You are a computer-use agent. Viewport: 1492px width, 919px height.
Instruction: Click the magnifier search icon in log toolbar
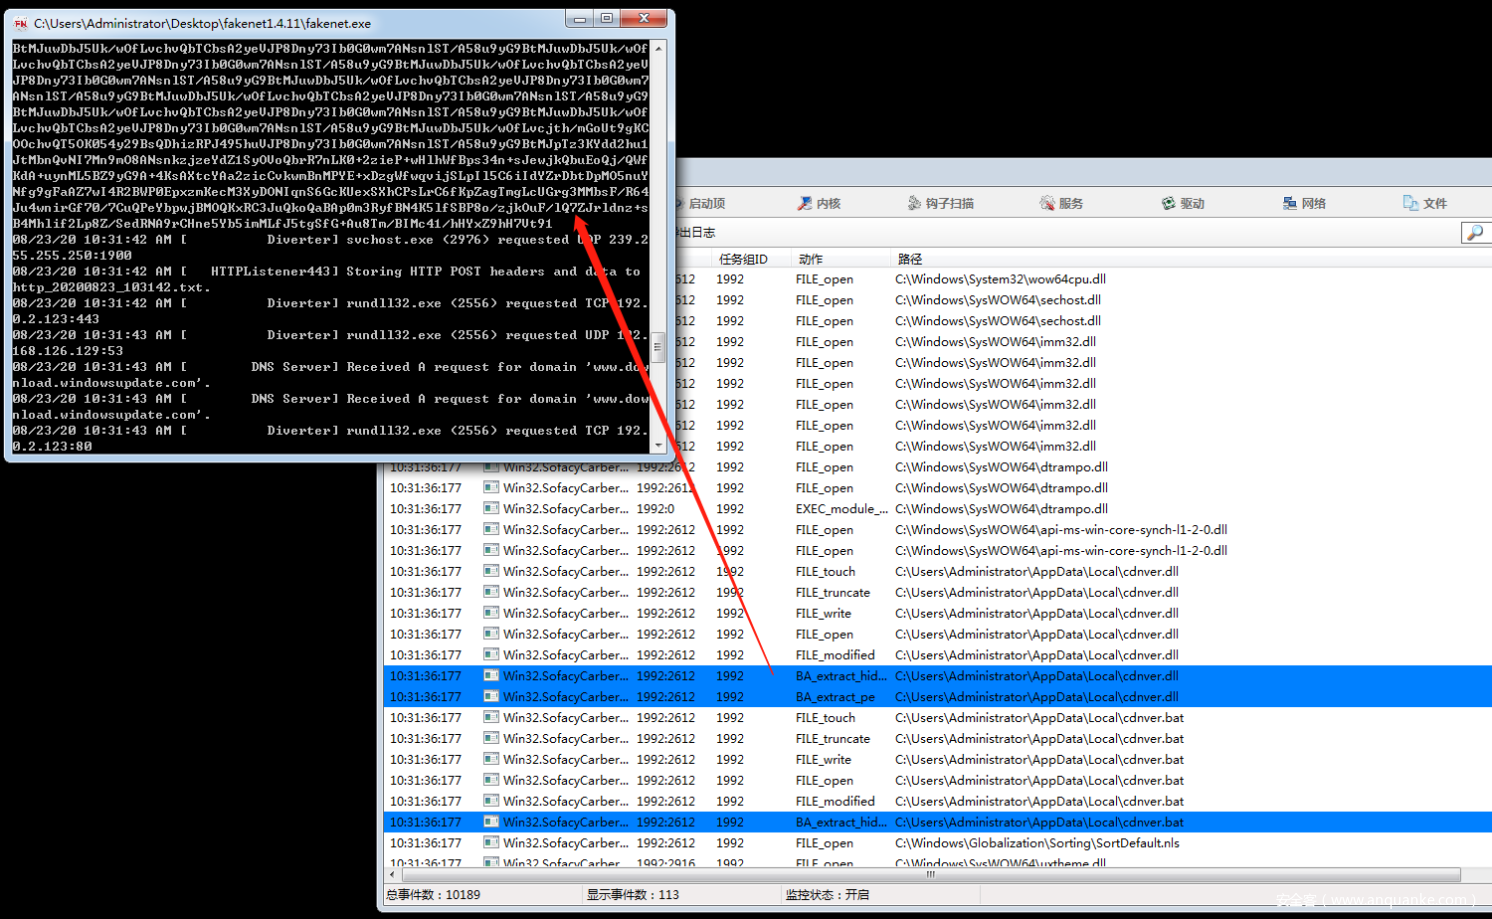coord(1474,233)
